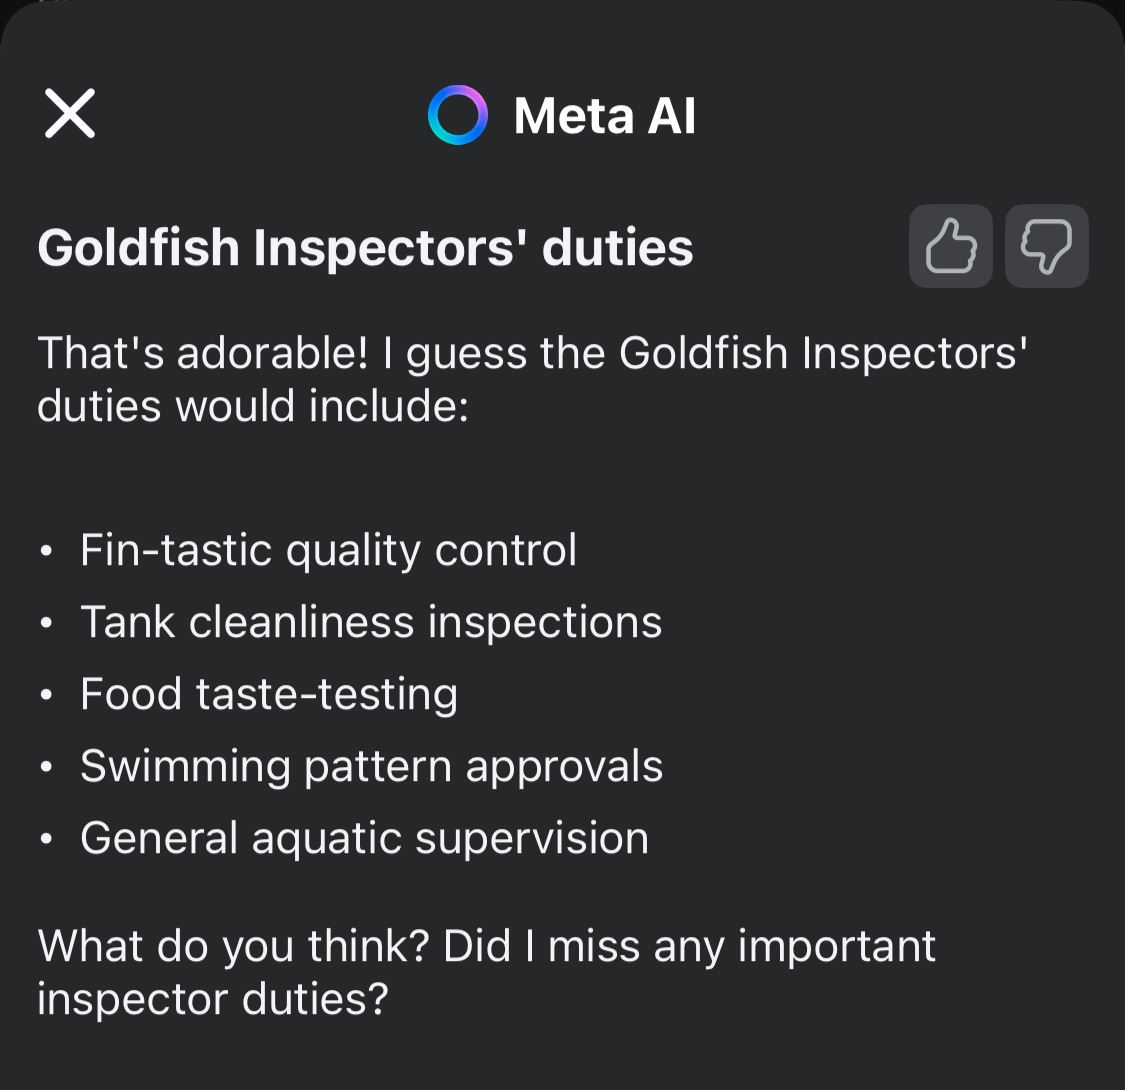Give the response a thumbs down

point(1046,247)
